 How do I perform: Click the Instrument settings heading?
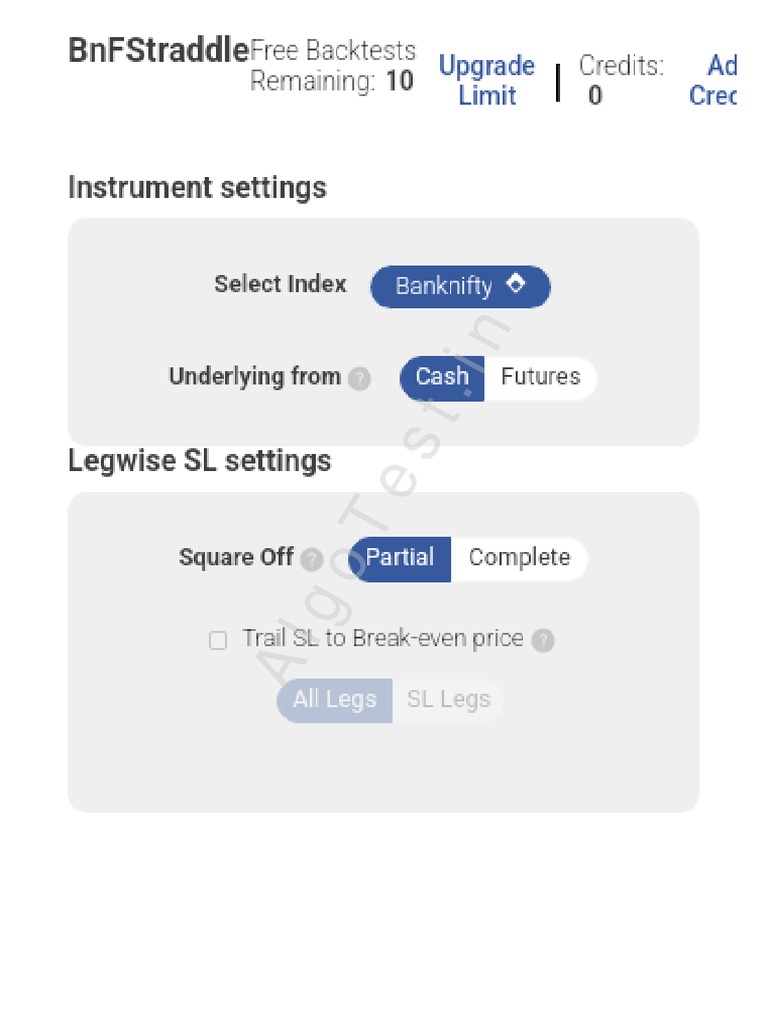197,188
